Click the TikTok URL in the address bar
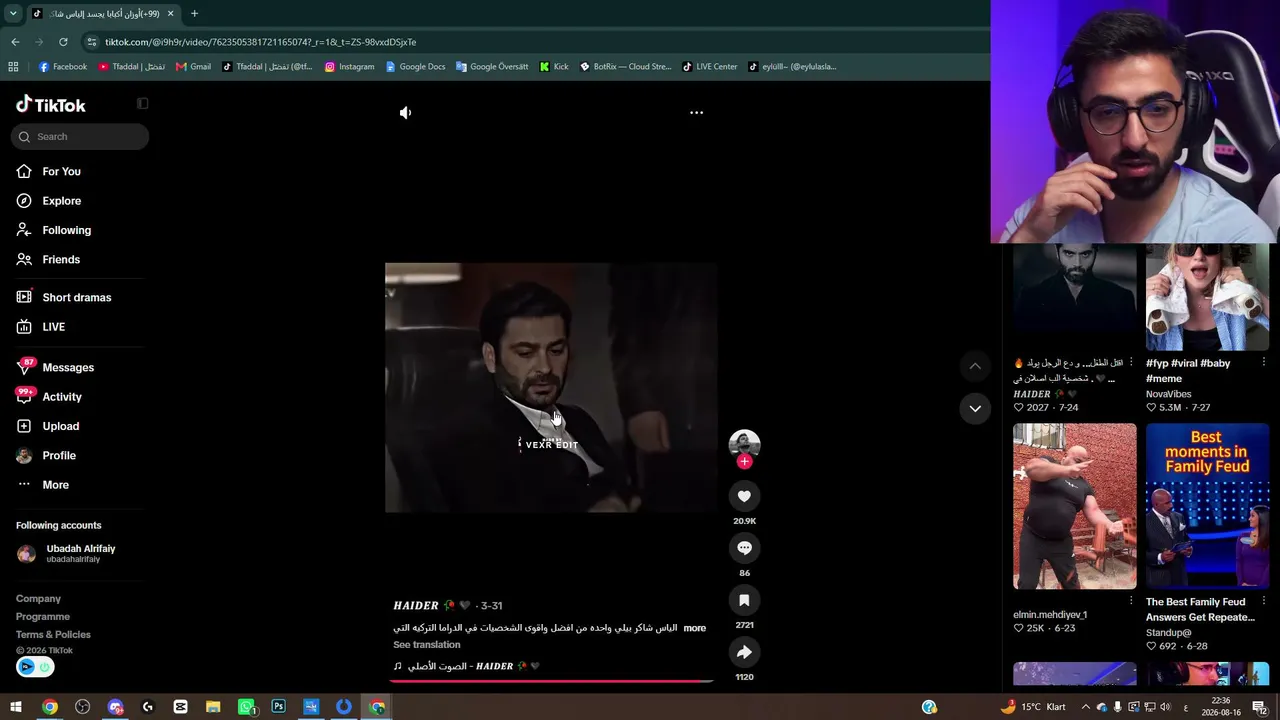 click(260, 42)
